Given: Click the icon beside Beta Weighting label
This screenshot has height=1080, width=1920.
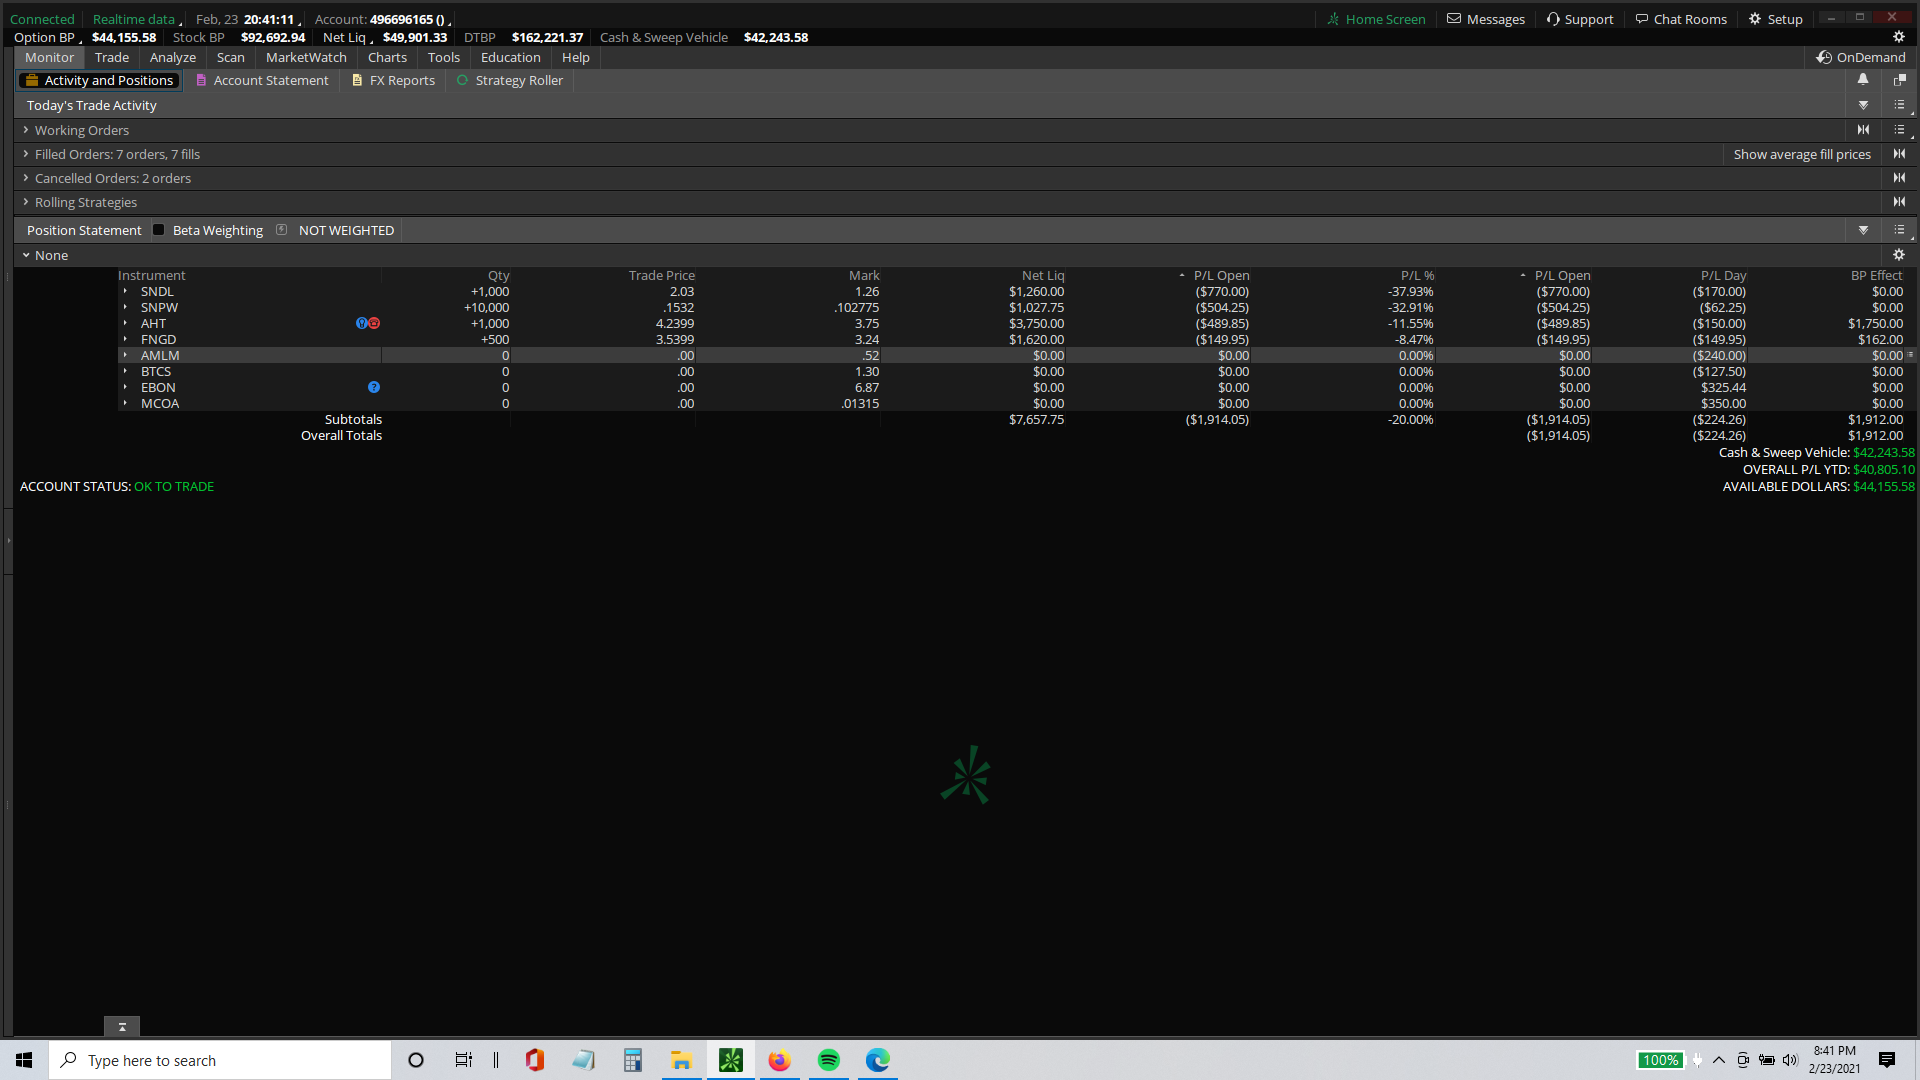Looking at the screenshot, I should point(281,230).
